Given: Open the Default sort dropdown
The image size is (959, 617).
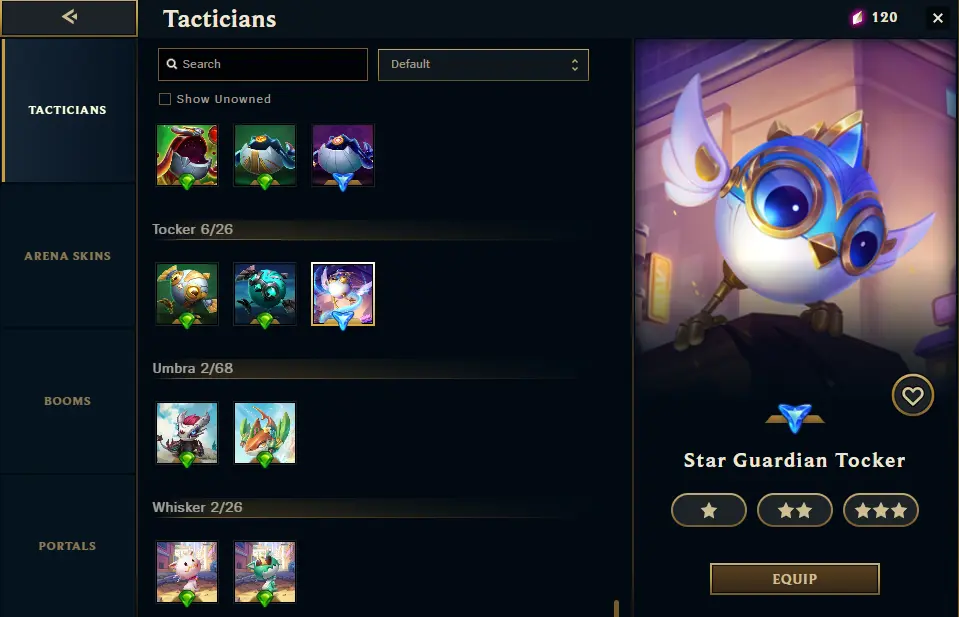Looking at the screenshot, I should pos(483,65).
